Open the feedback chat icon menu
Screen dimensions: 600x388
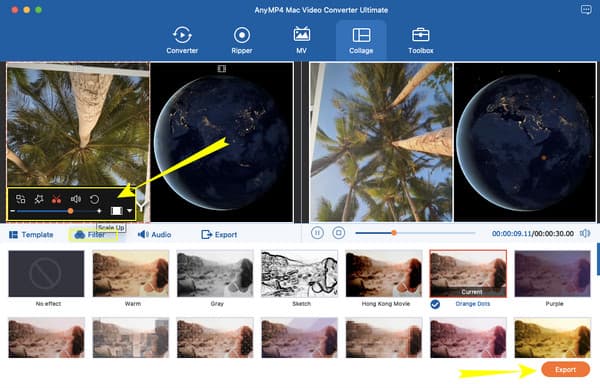586,10
